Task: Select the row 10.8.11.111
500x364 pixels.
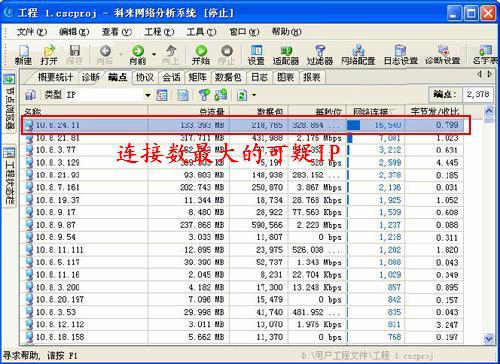Action: click(242, 250)
